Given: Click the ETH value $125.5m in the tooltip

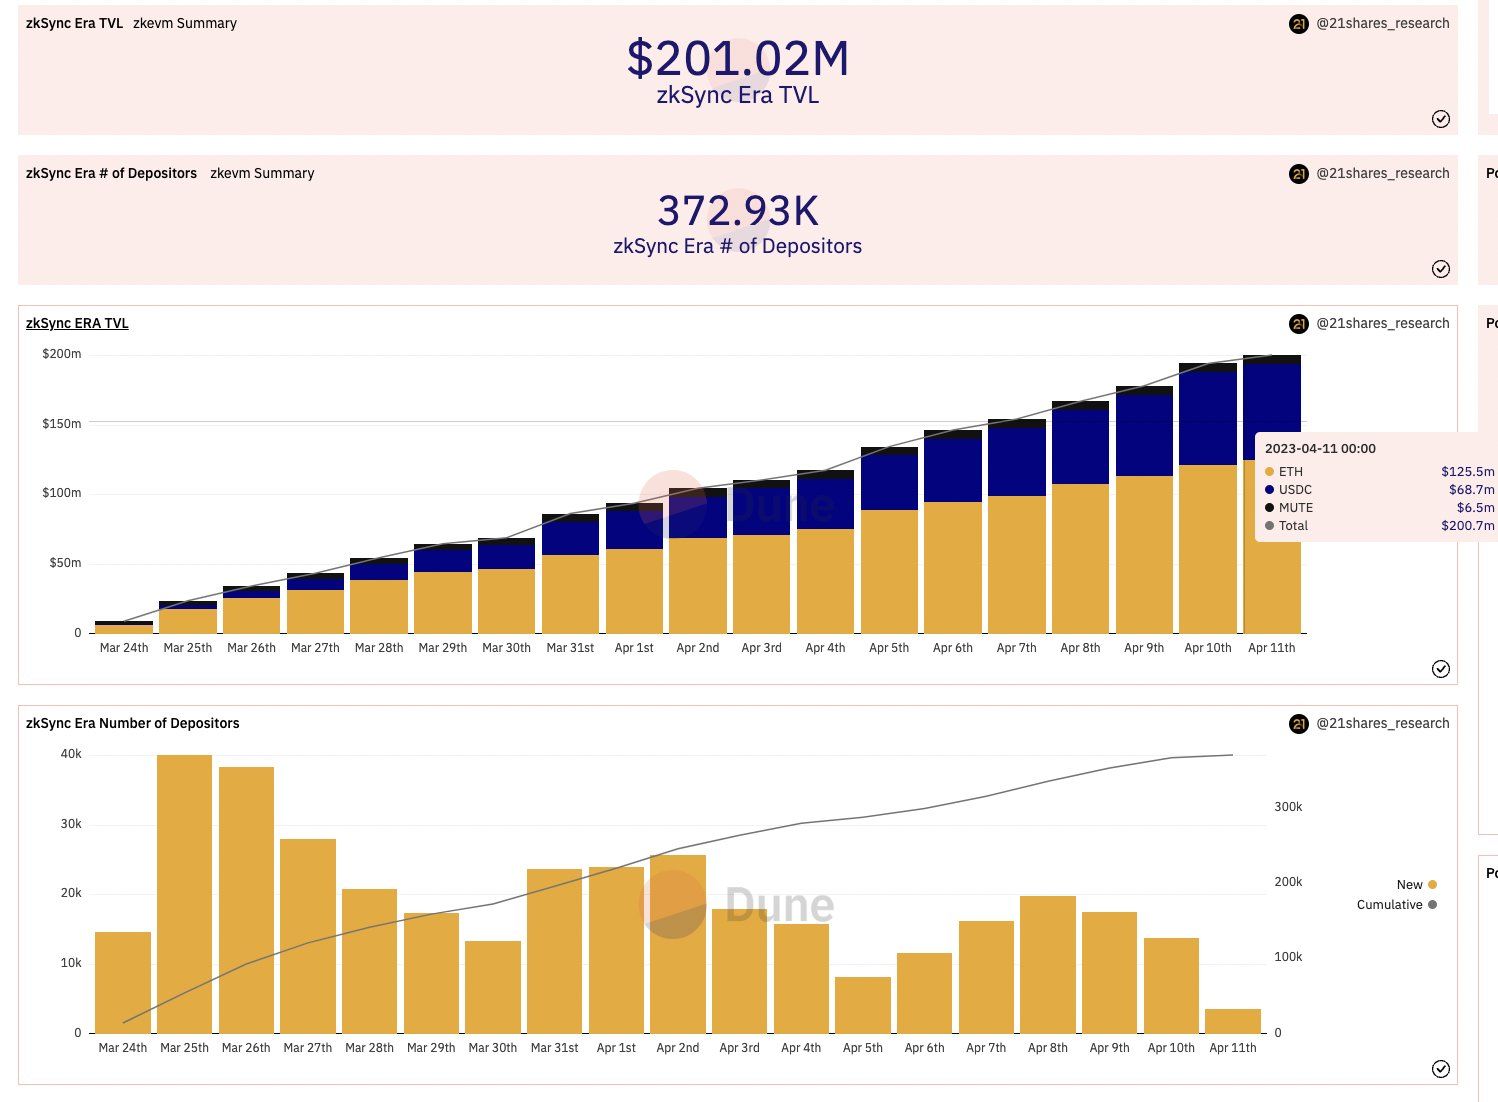Looking at the screenshot, I should (x=1468, y=472).
